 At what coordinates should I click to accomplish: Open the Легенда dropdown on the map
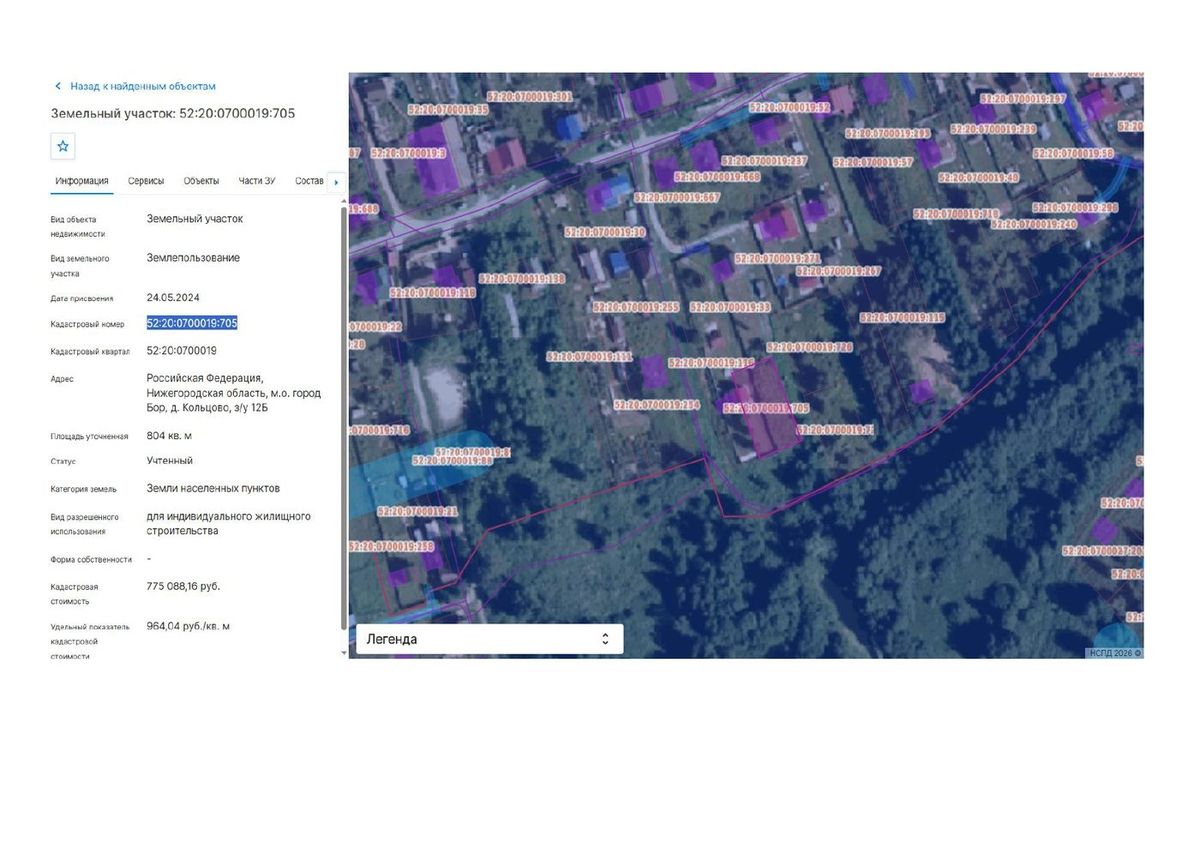[x=490, y=639]
